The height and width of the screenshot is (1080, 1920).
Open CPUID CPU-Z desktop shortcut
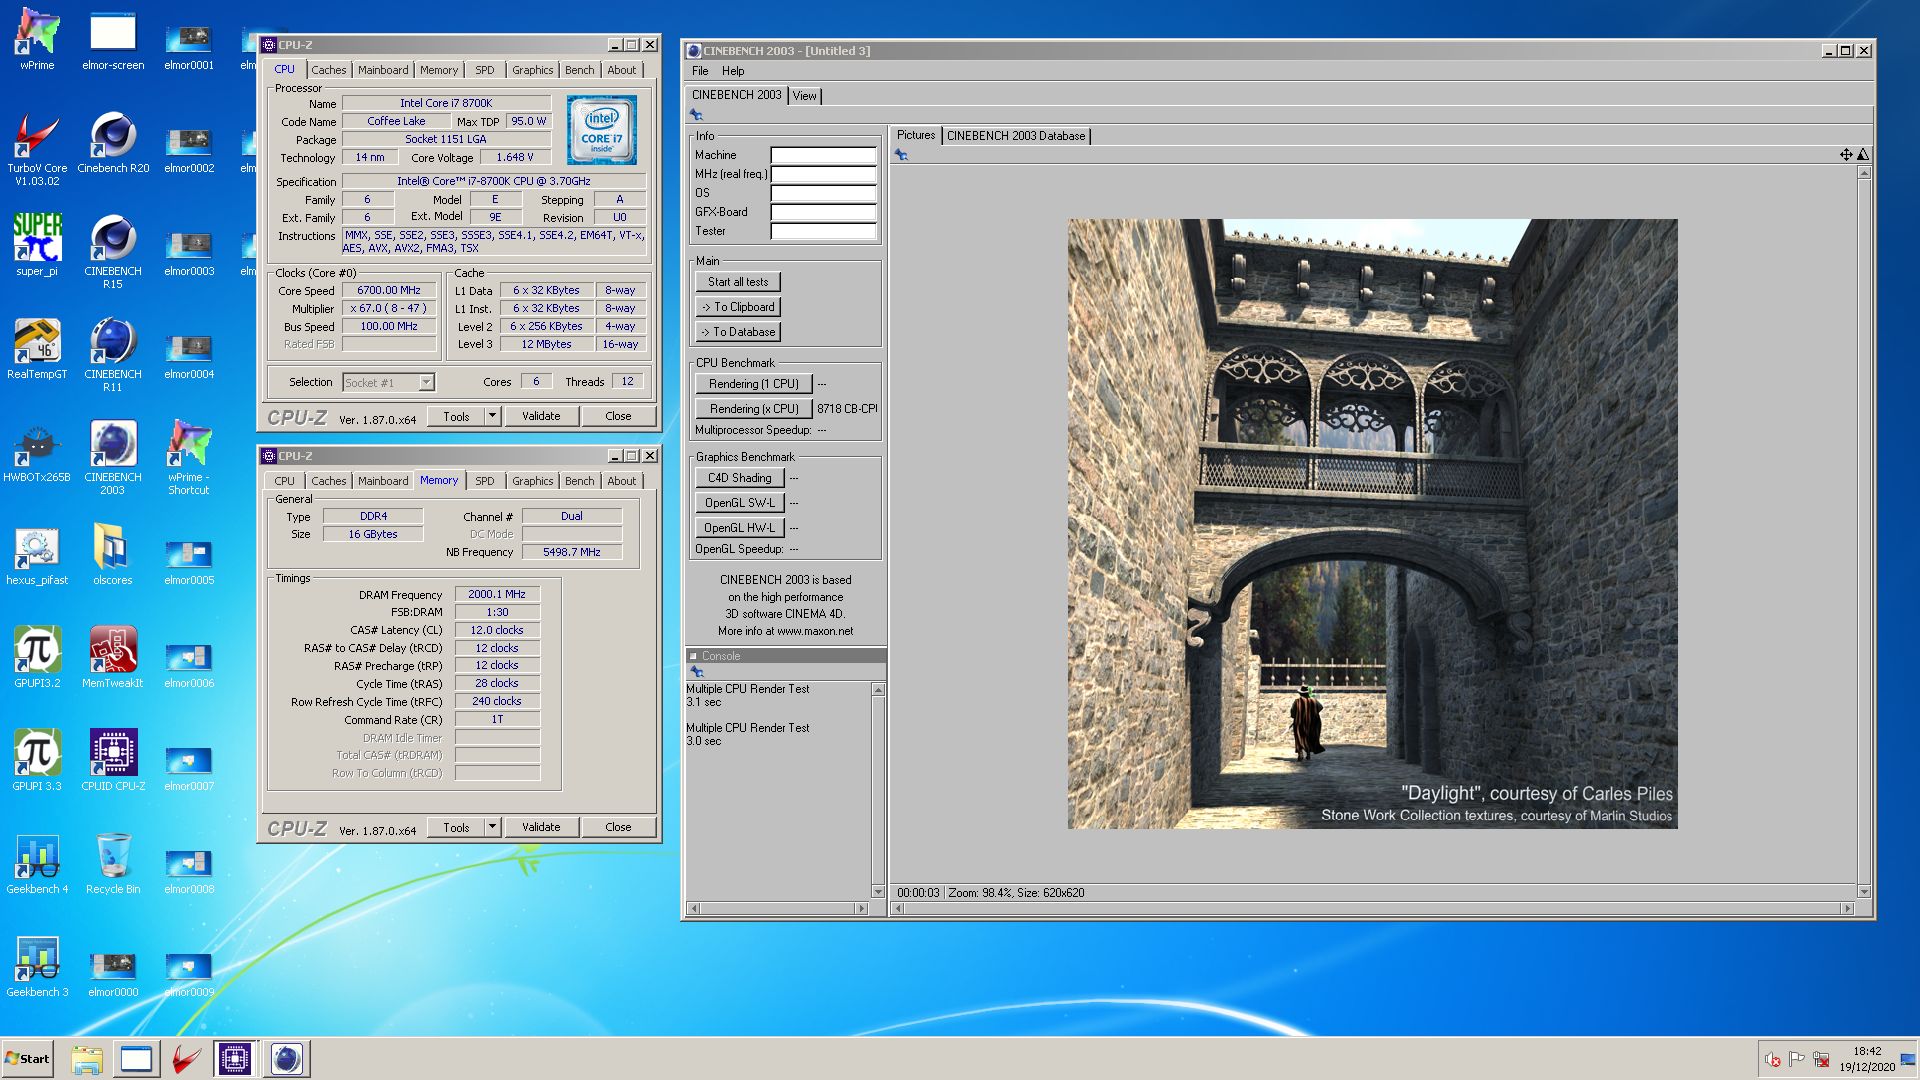(113, 761)
